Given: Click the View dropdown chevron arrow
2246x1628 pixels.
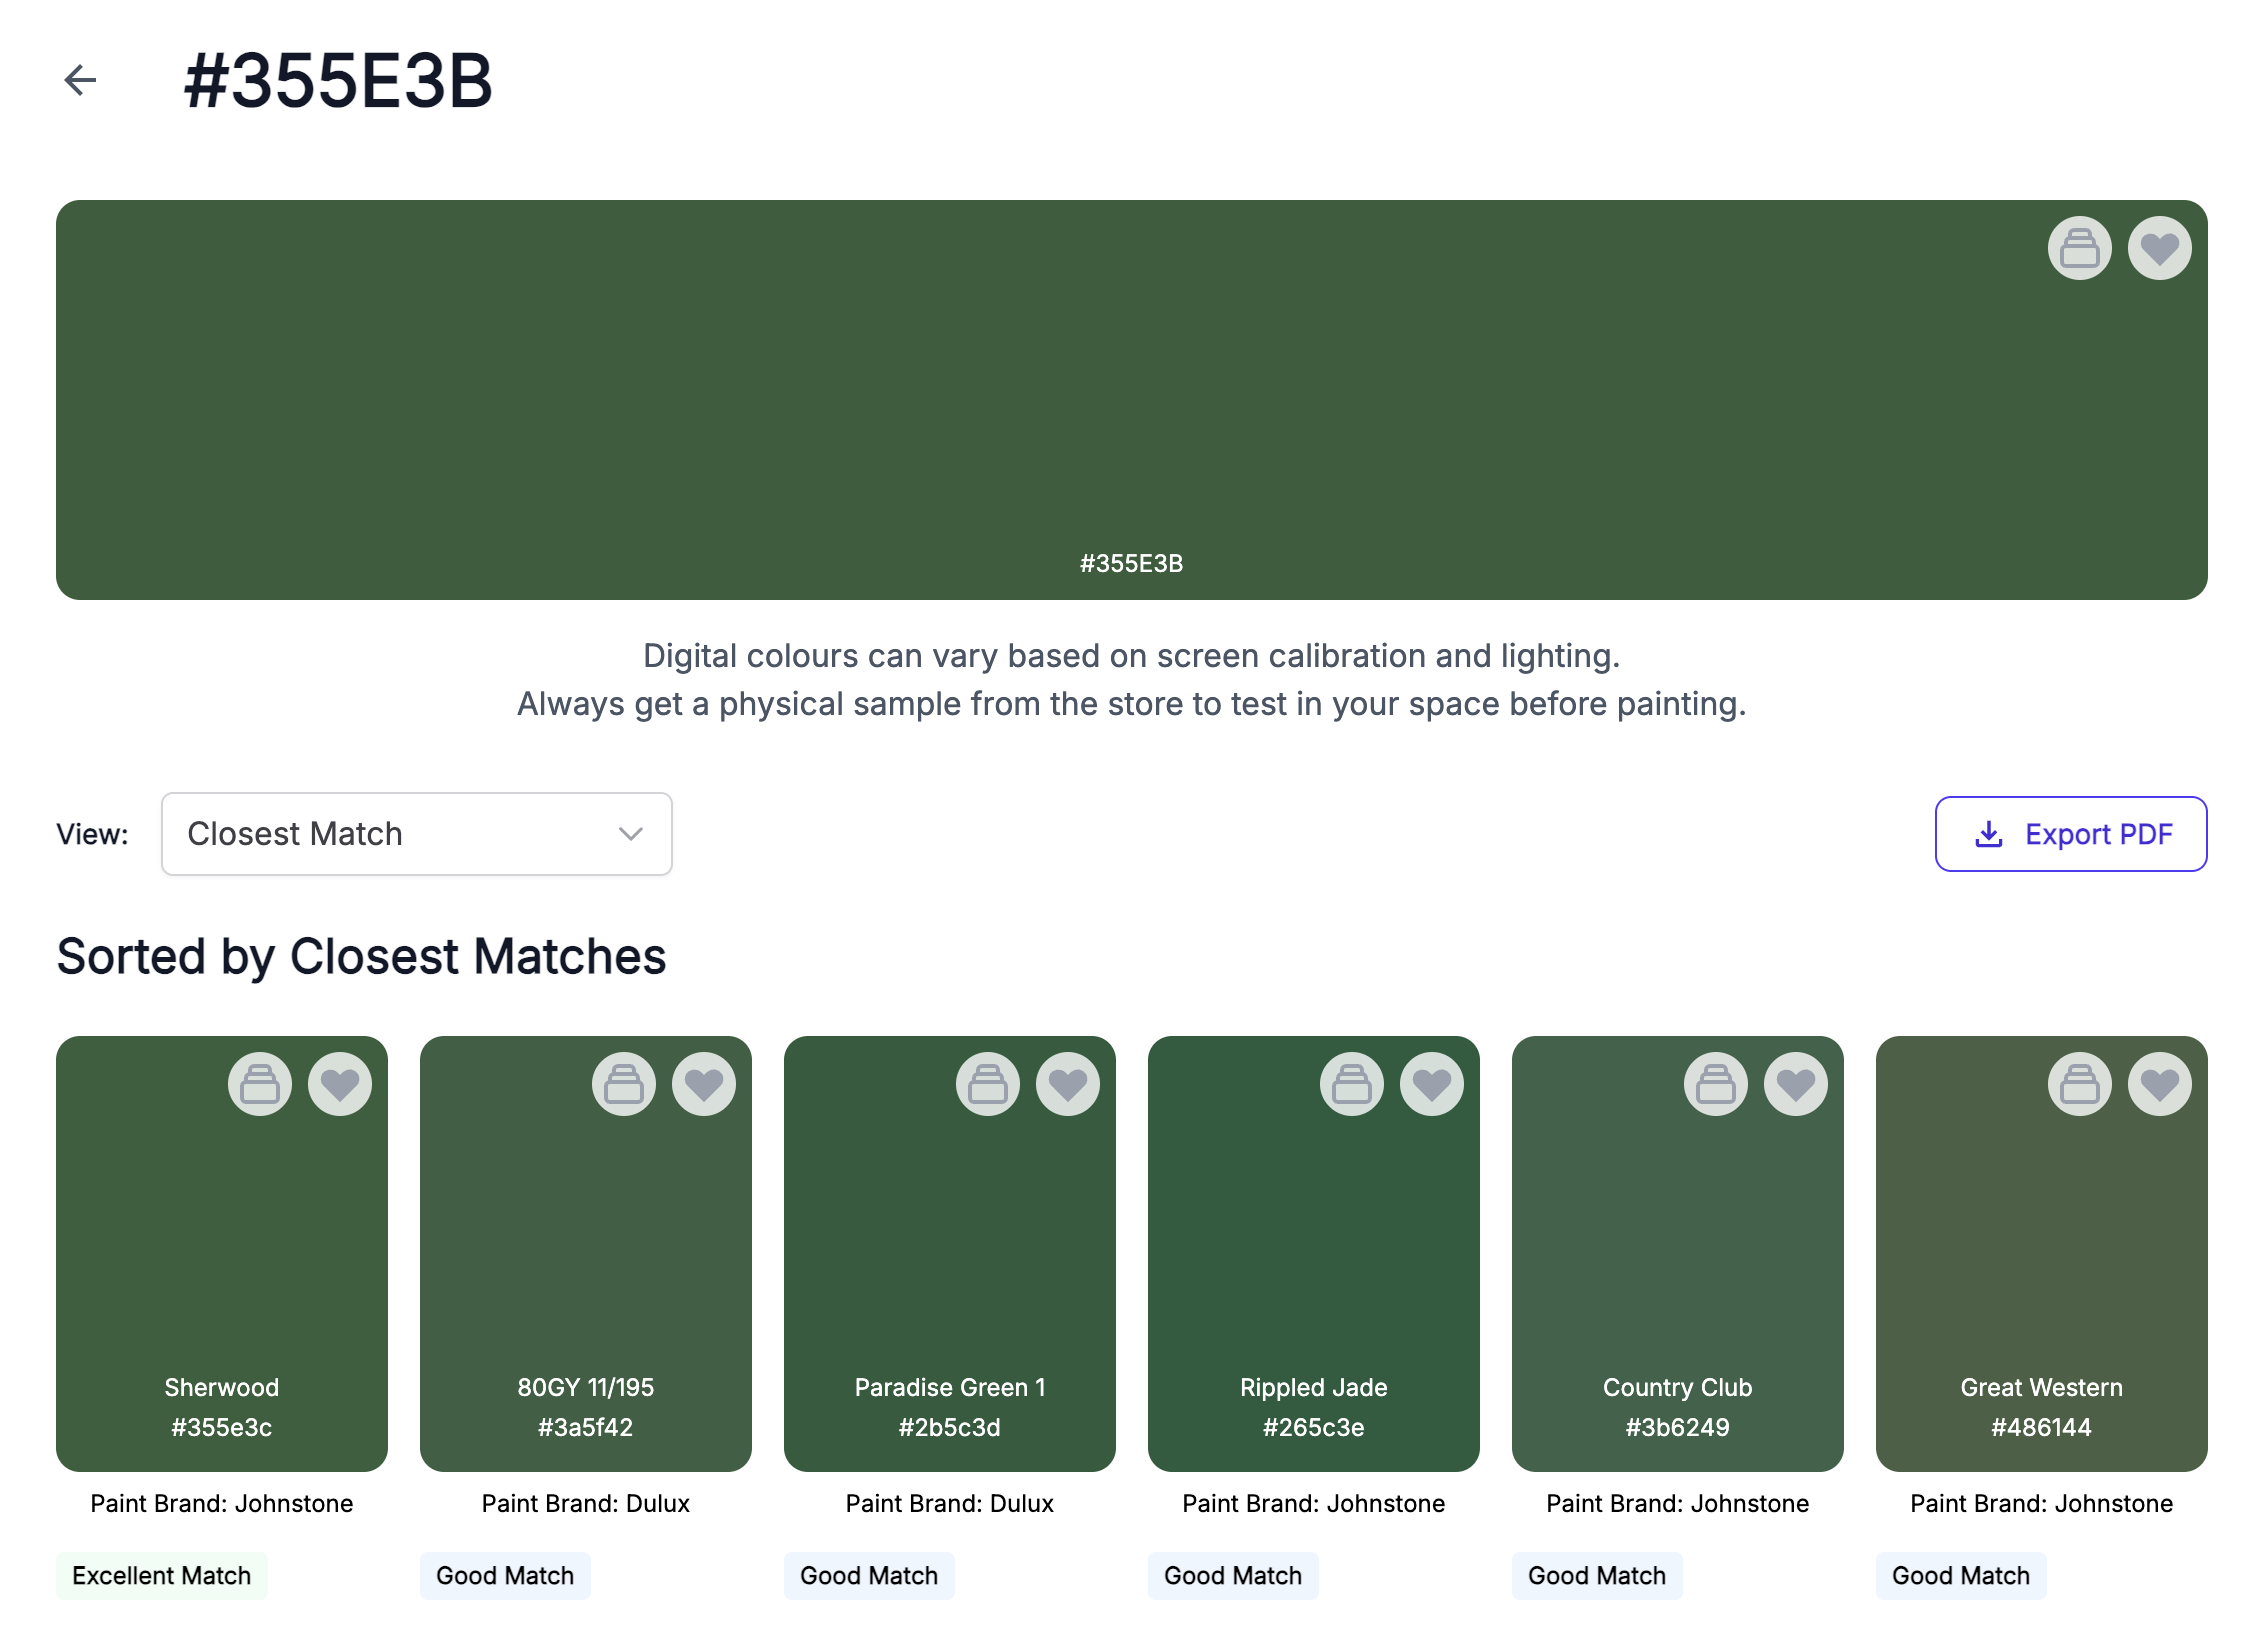Looking at the screenshot, I should point(630,834).
